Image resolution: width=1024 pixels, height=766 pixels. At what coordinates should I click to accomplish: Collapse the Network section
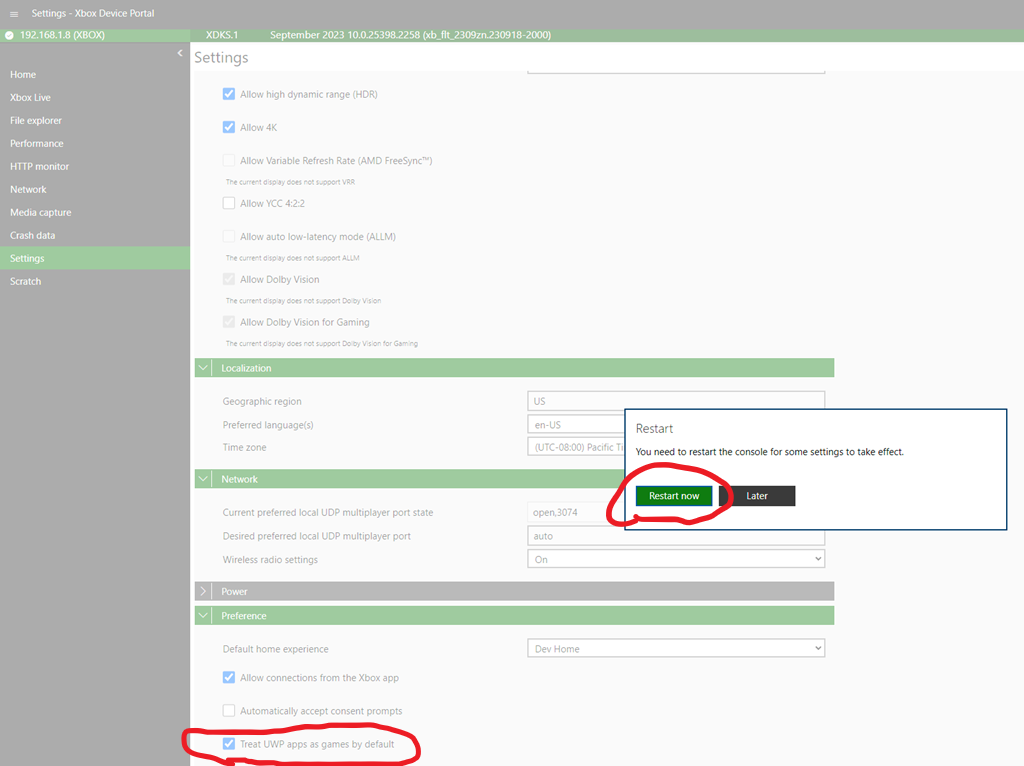204,479
